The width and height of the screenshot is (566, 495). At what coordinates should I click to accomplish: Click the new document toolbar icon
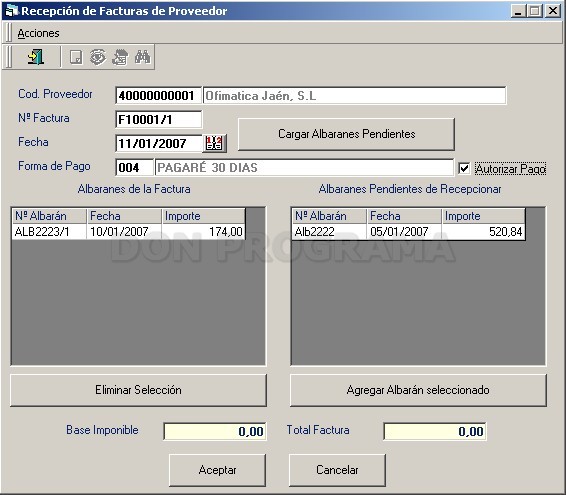[x=76, y=57]
